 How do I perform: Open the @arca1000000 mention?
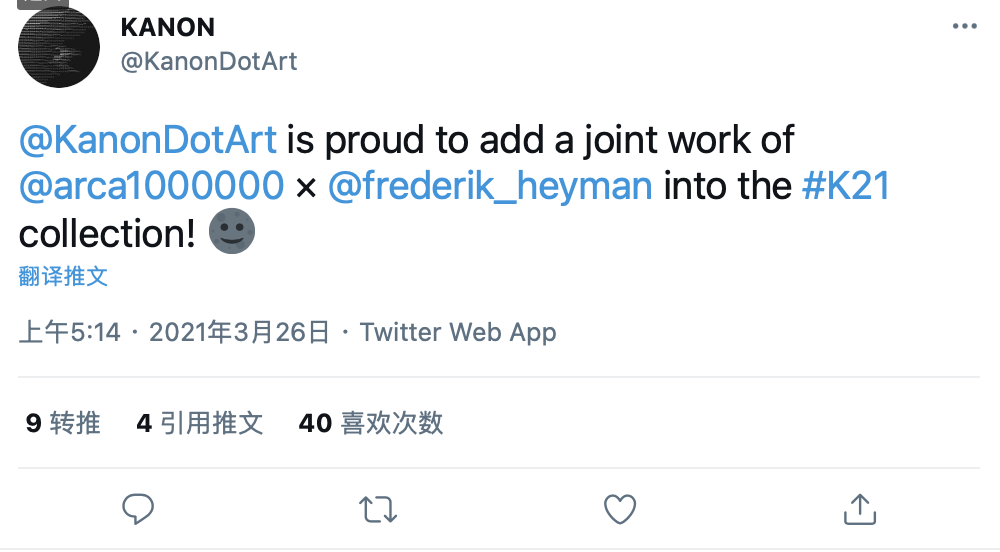point(151,186)
